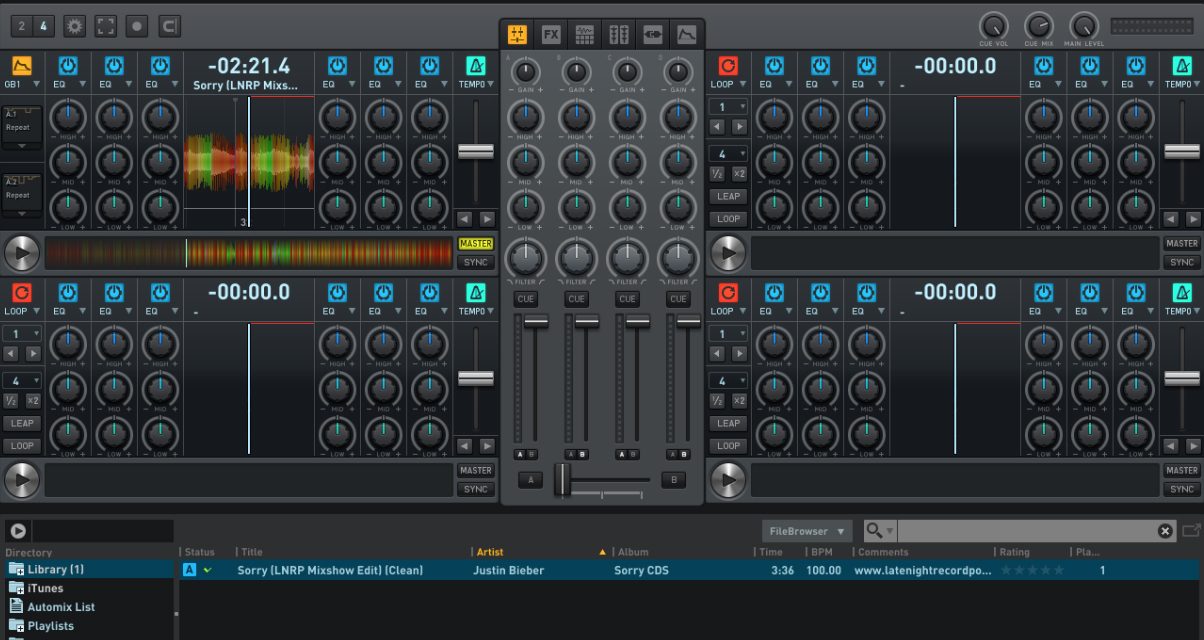
Task: Click the crossfader B button
Action: pyautogui.click(x=674, y=480)
